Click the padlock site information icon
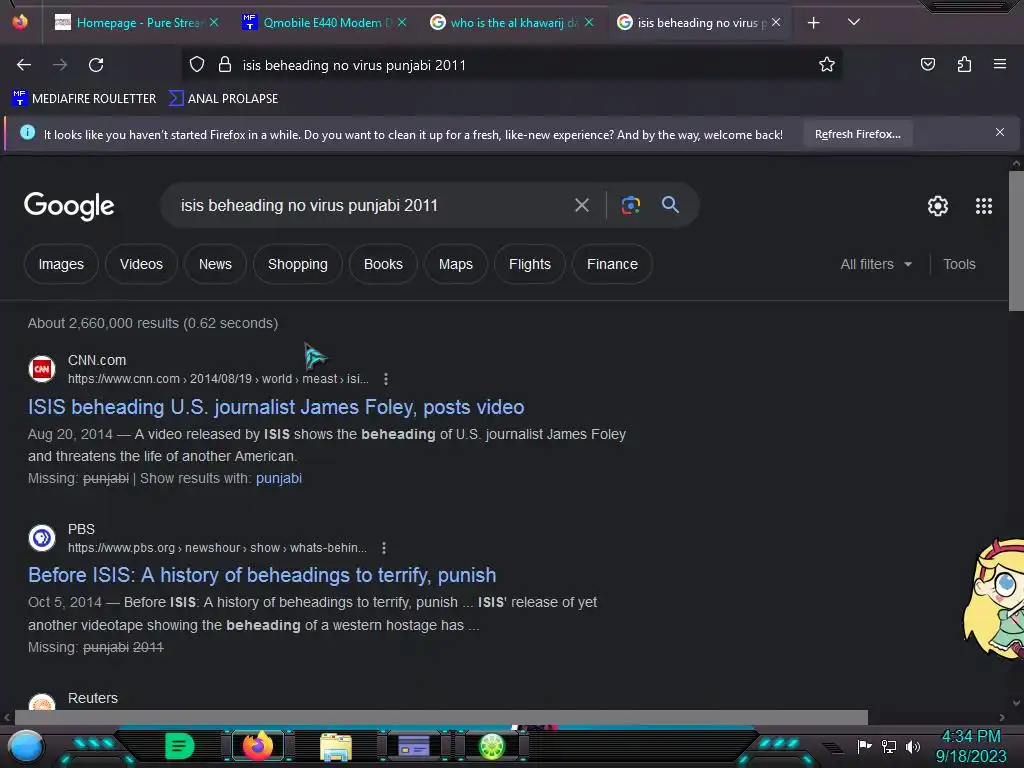Screen dimensions: 1024x768 (225, 65)
